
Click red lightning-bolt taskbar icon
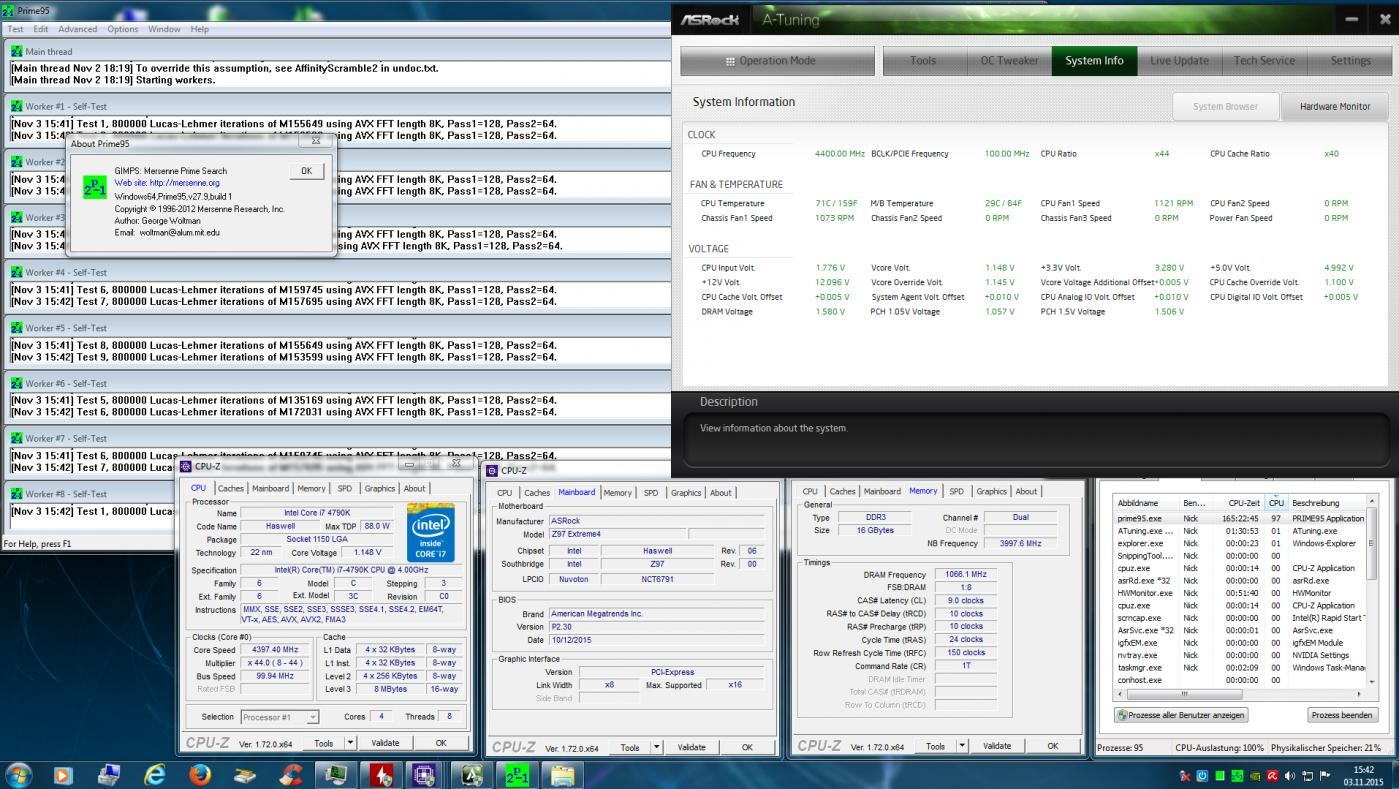click(381, 773)
